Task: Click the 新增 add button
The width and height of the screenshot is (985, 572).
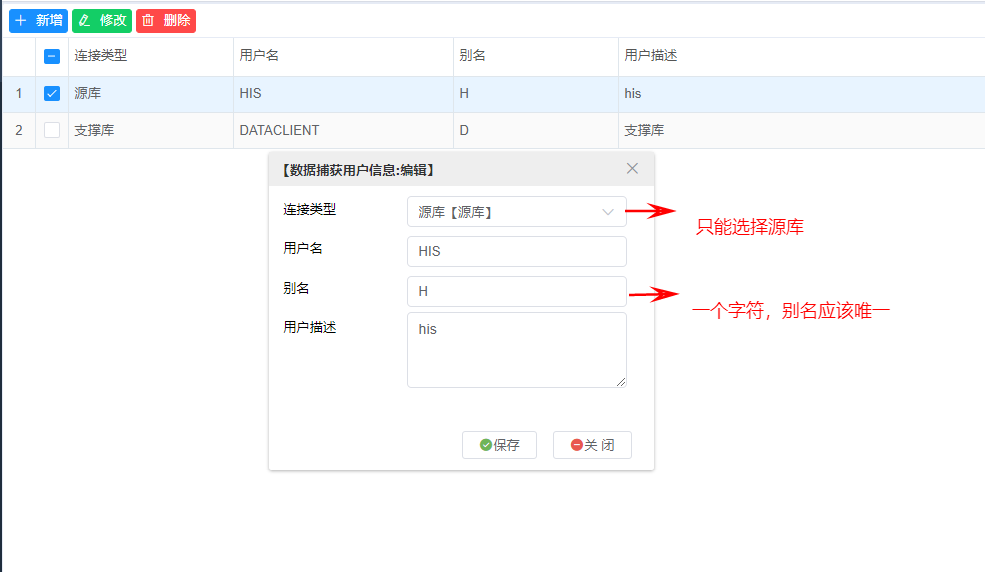Action: [38, 21]
